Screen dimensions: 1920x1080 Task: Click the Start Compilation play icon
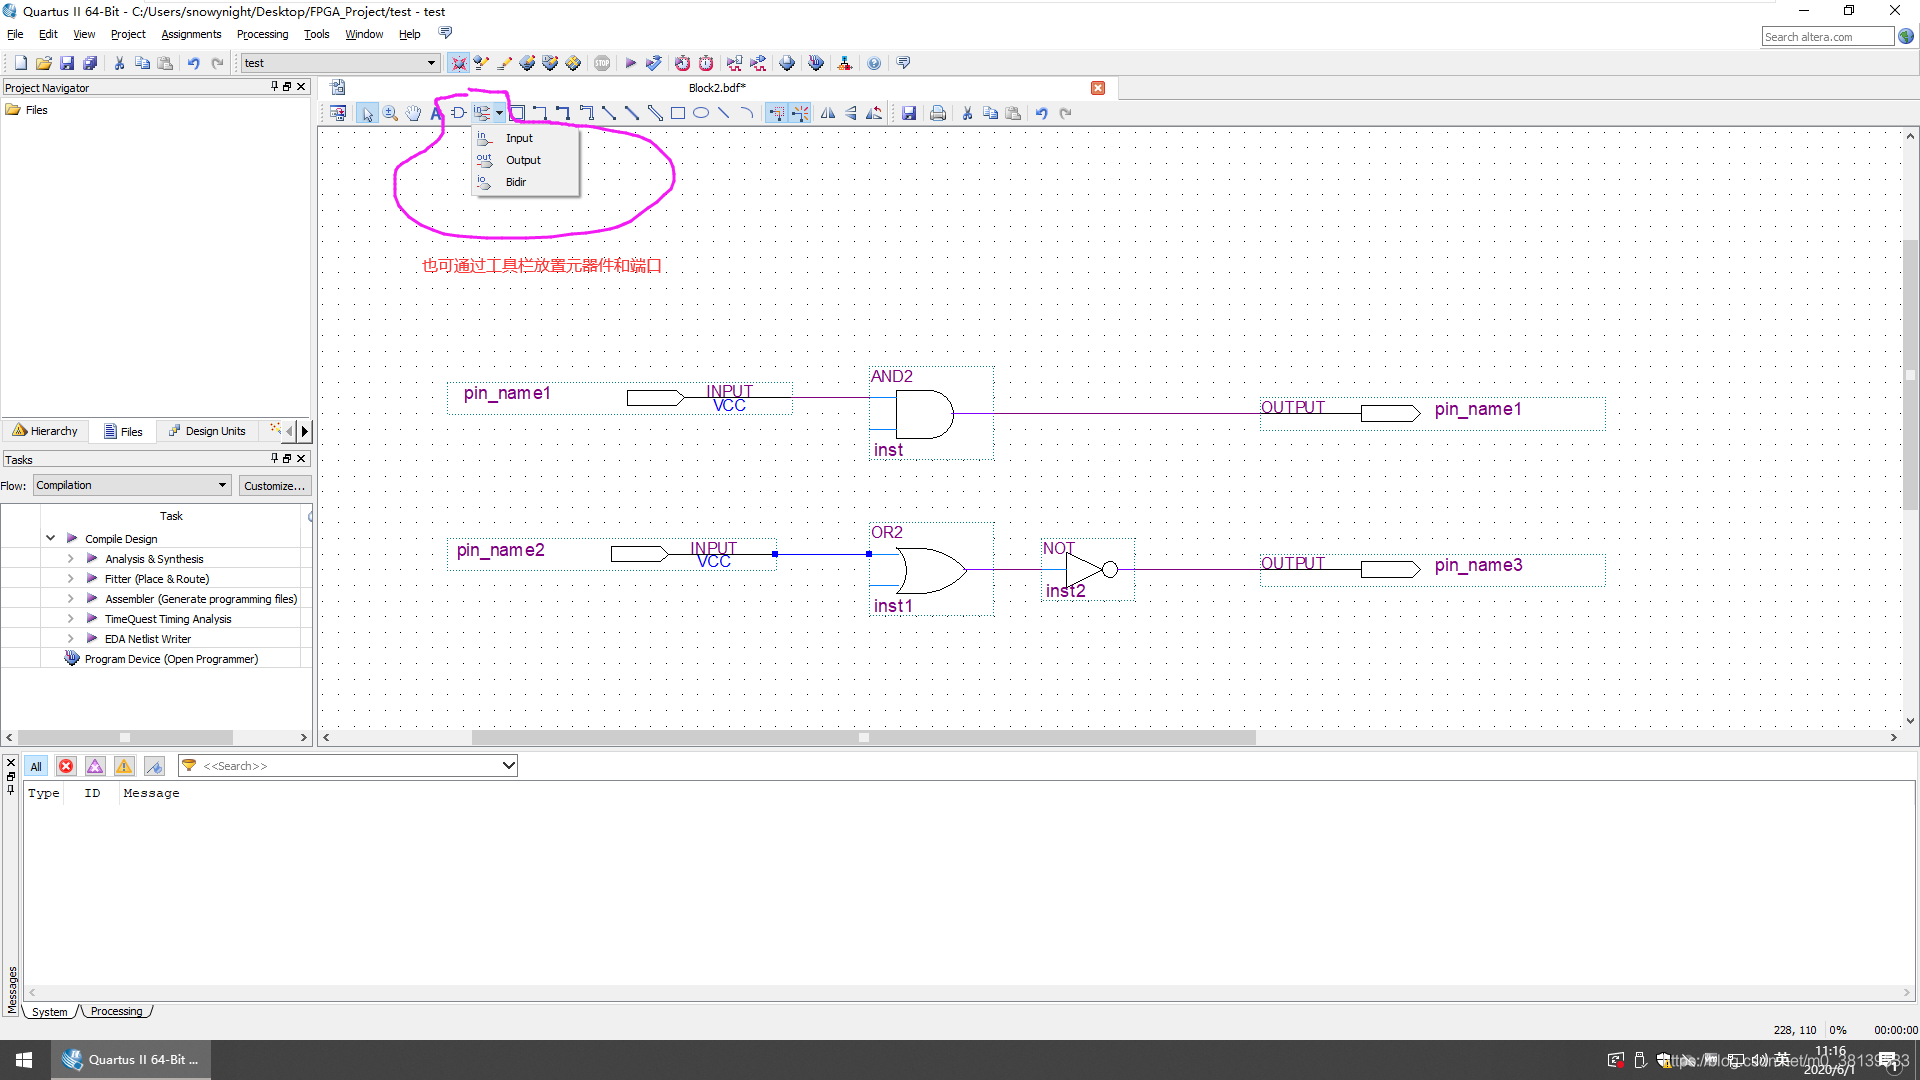click(x=630, y=63)
